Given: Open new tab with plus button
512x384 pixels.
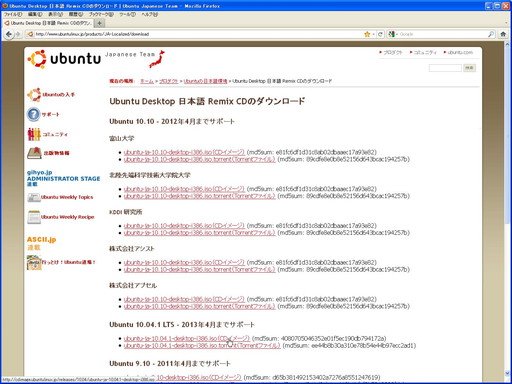Looking at the screenshot, I should tap(99, 23).
